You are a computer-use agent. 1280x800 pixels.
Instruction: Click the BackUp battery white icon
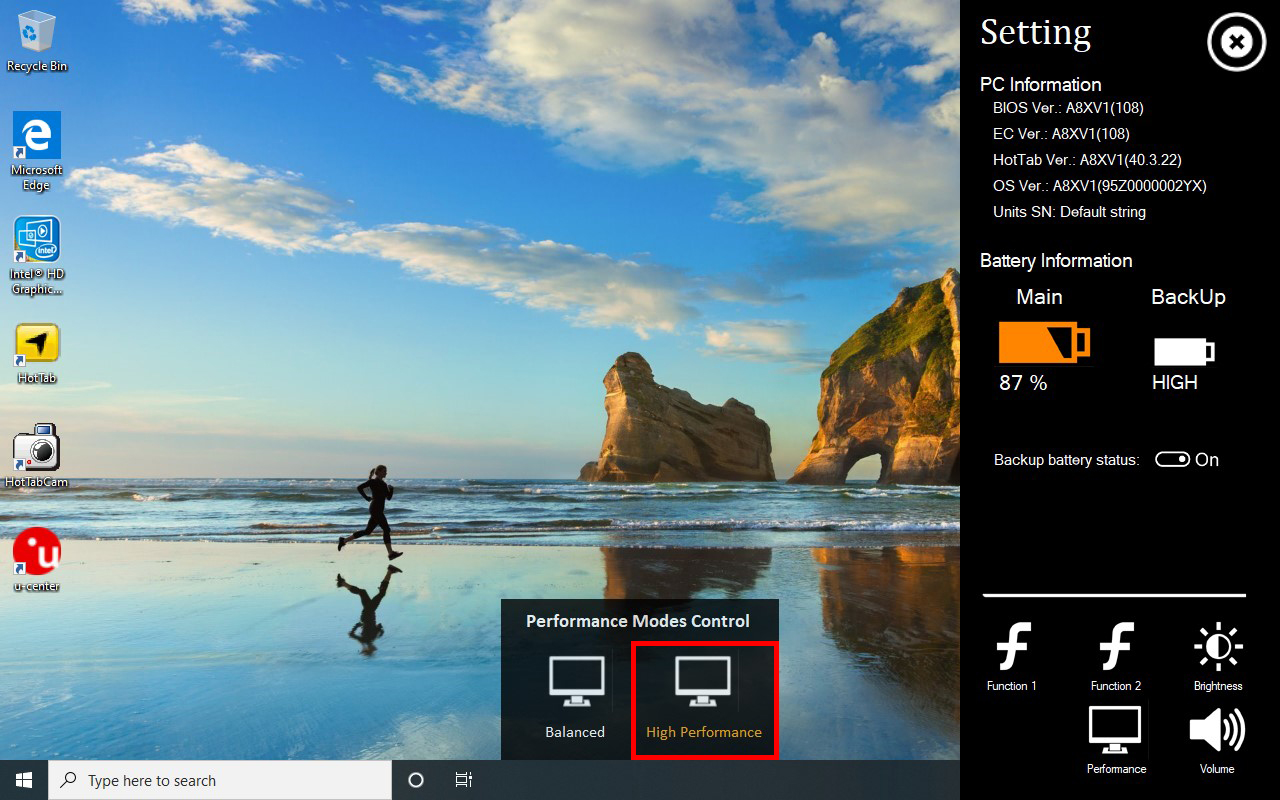coord(1184,351)
